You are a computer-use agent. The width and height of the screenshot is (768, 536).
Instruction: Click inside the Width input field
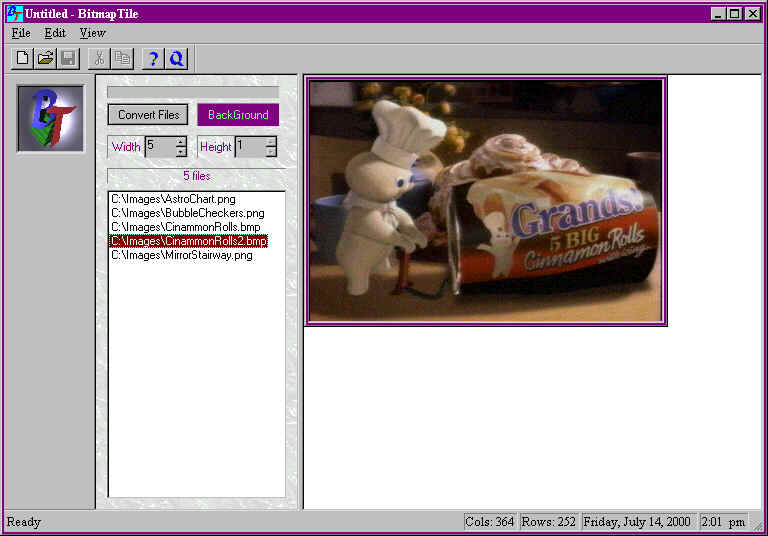159,147
